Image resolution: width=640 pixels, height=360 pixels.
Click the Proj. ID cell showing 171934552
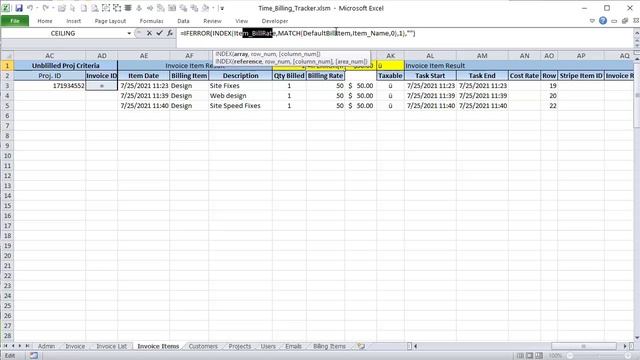pos(49,86)
